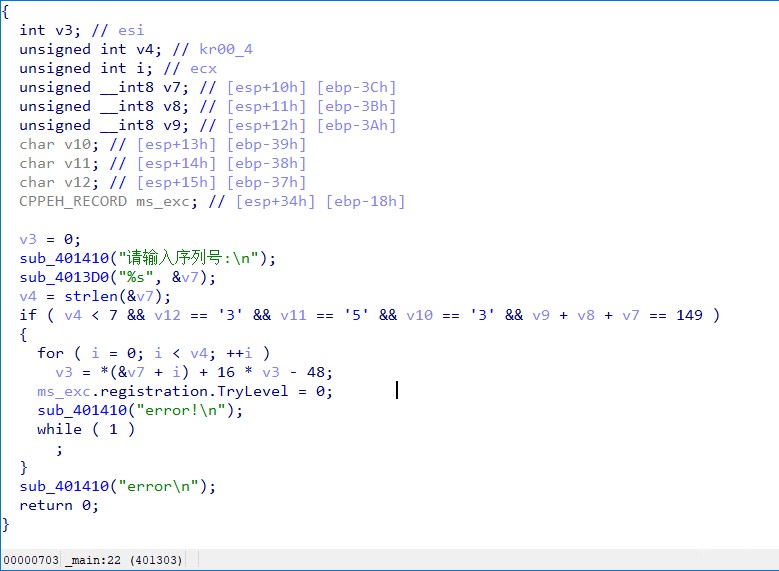The height and width of the screenshot is (571, 779).
Task: Click the 'kr00_4' comment text
Action: tap(226, 49)
